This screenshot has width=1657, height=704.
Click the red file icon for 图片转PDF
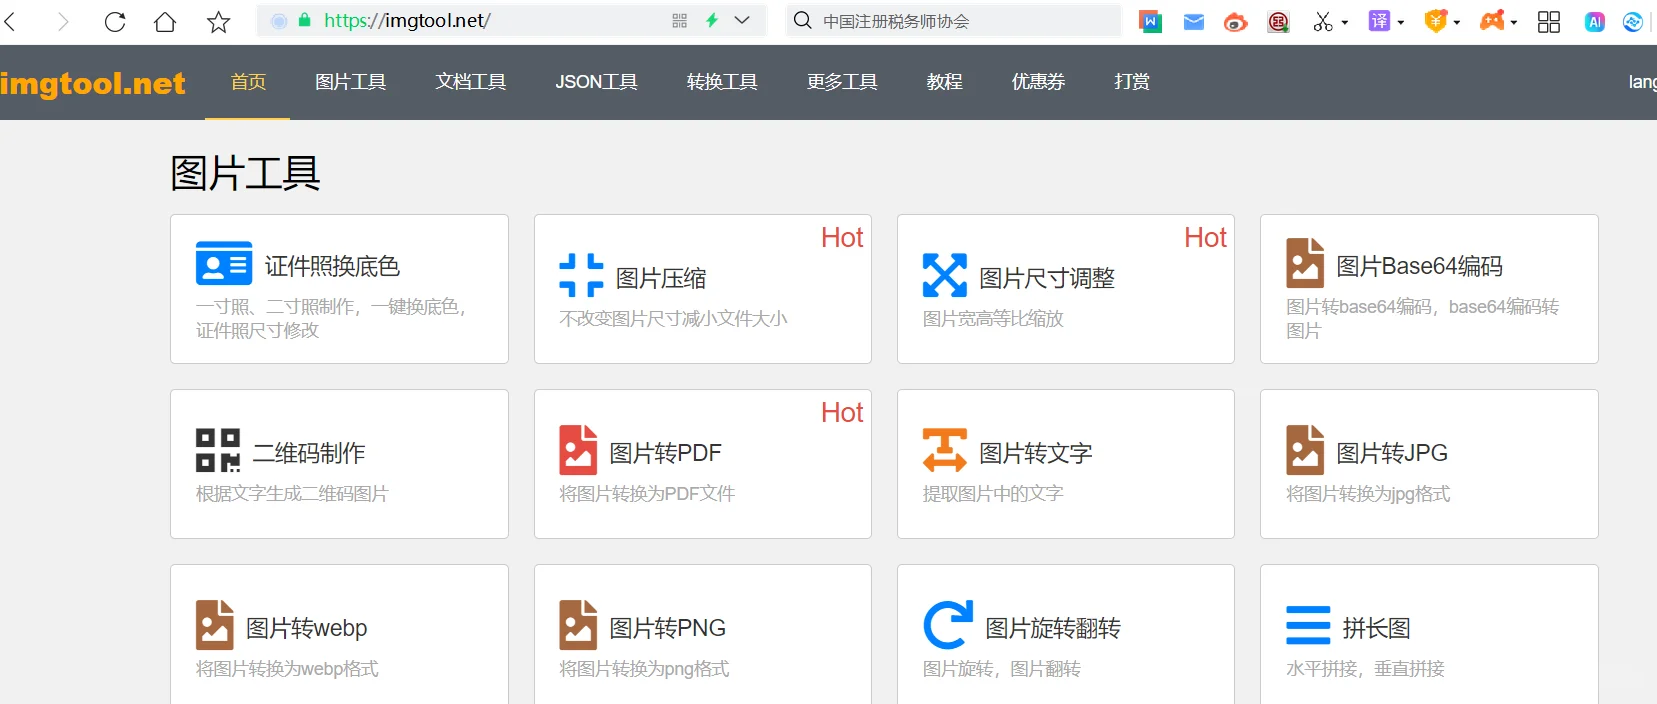coord(578,450)
